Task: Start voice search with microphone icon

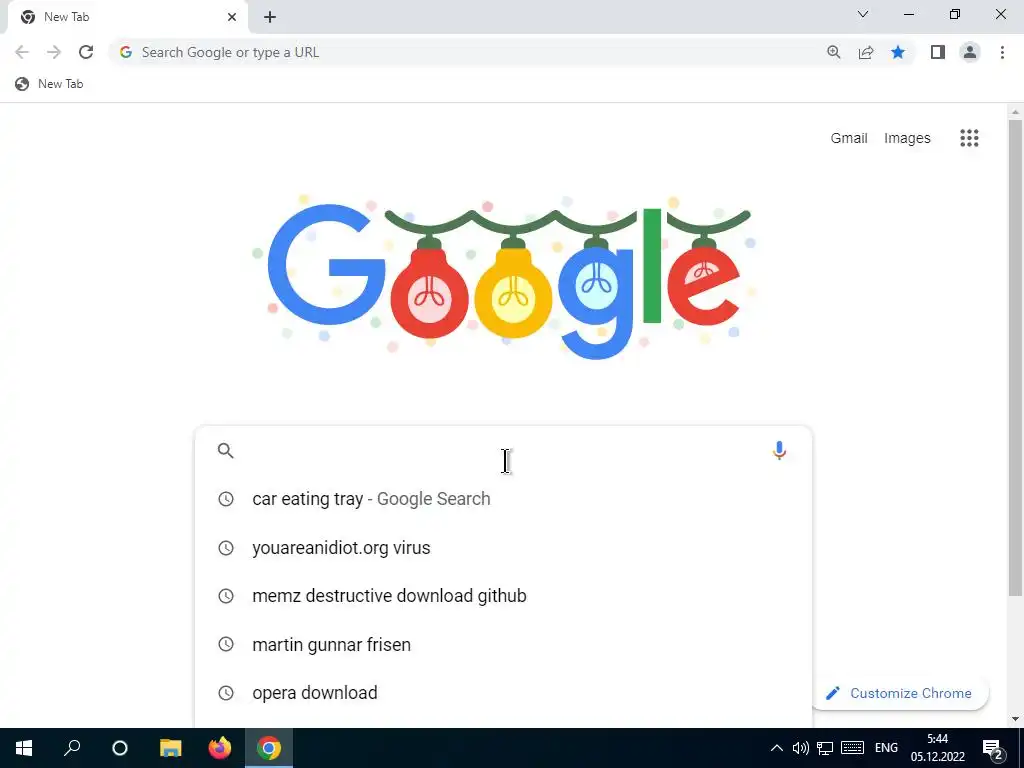Action: [779, 451]
